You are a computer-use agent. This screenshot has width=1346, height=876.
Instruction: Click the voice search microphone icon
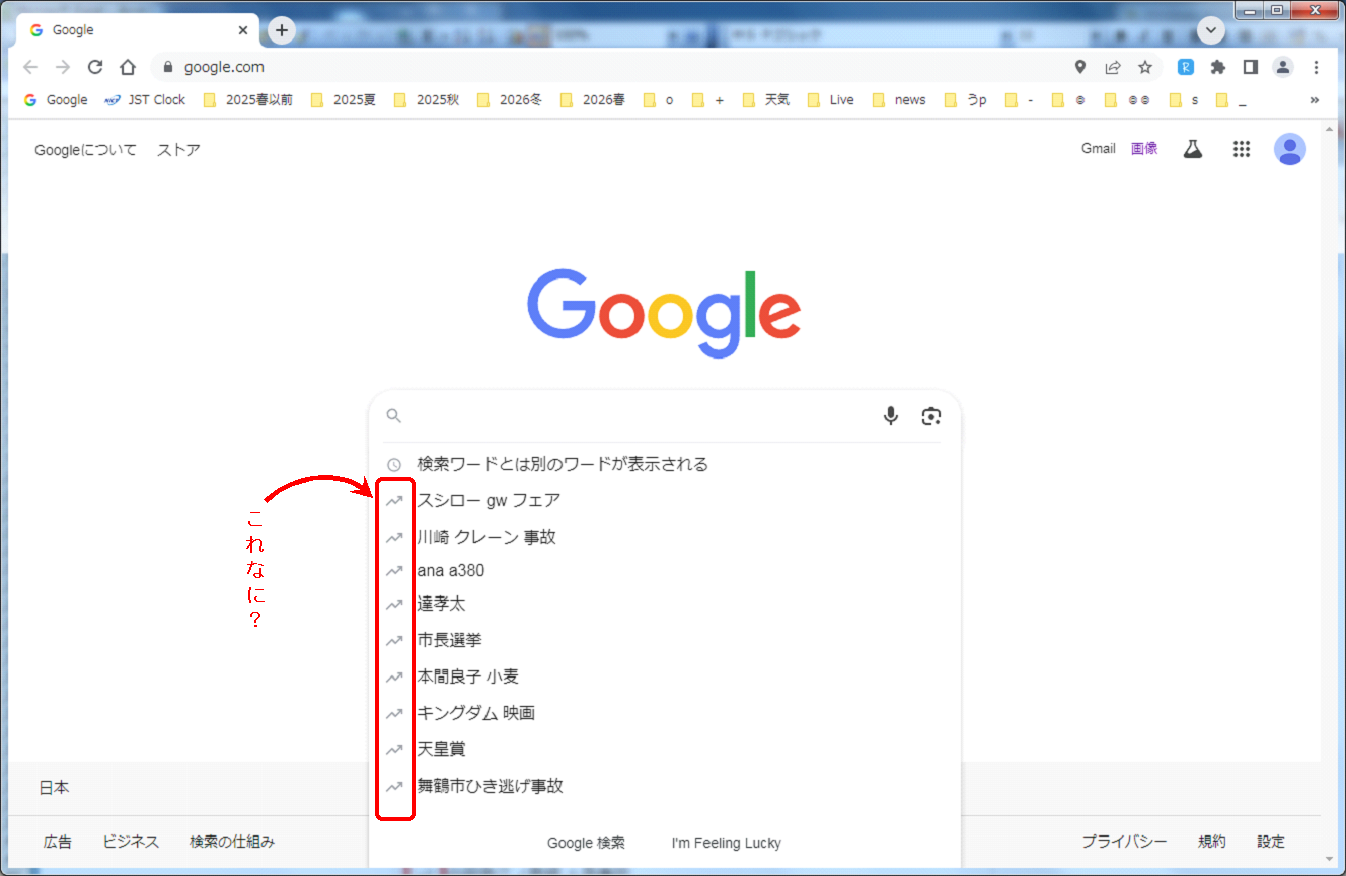click(890, 416)
